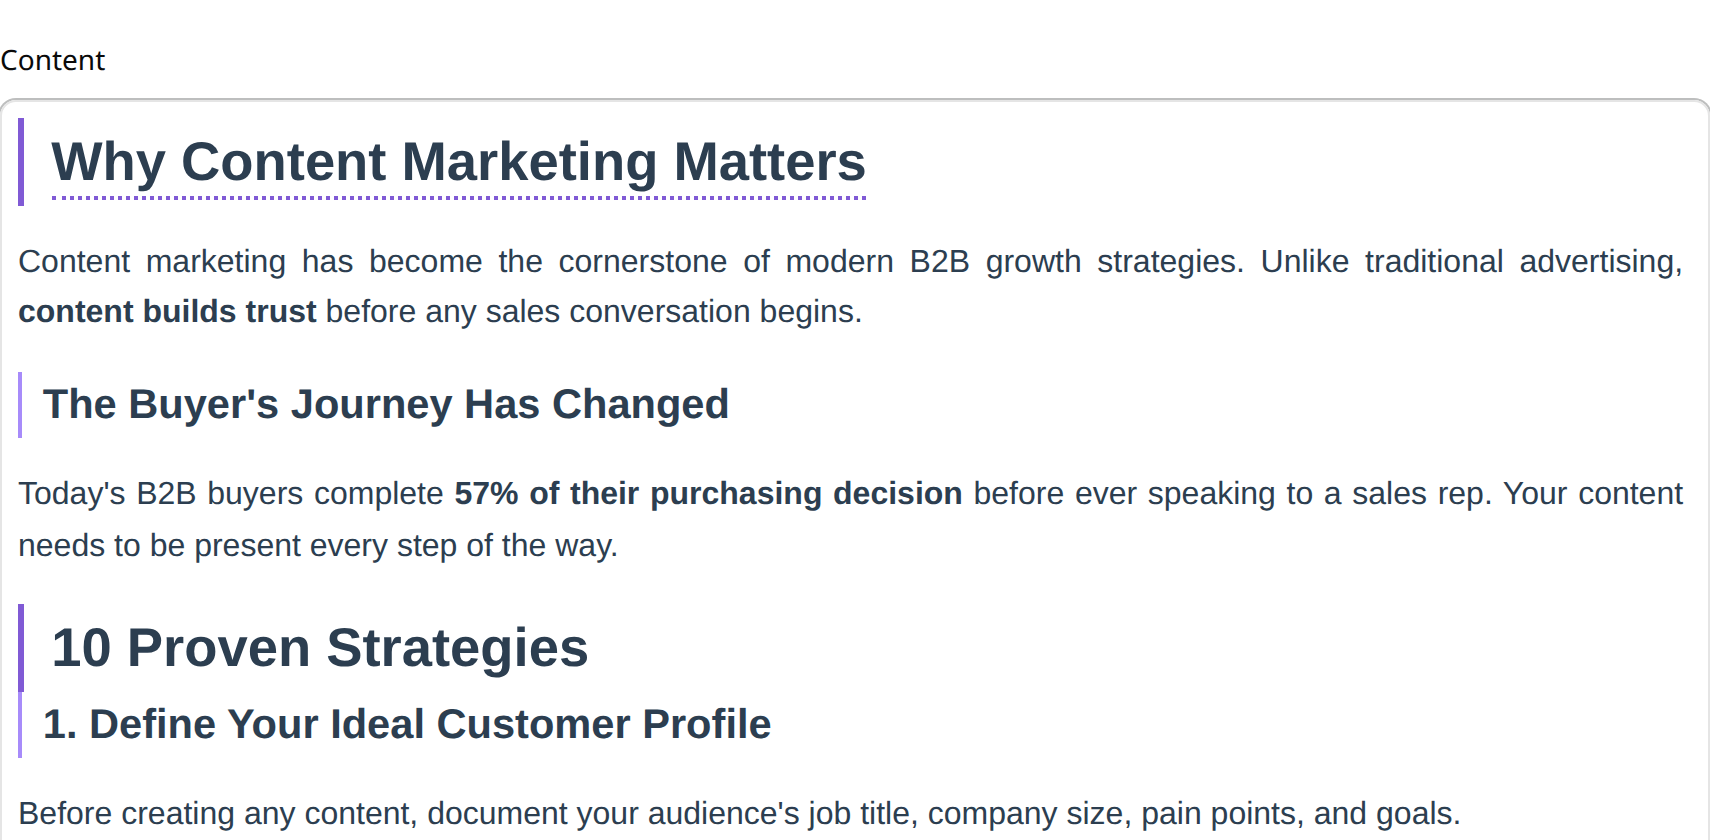Image resolution: width=1710 pixels, height=840 pixels.
Task: Select "The Buyer's Journey Has Changed" subheading
Action: tap(385, 405)
